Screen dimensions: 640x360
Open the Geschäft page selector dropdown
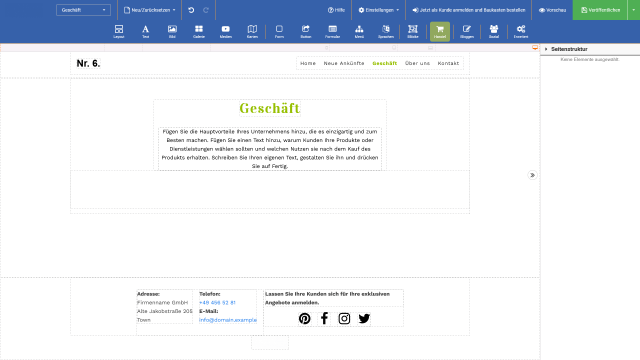click(83, 10)
